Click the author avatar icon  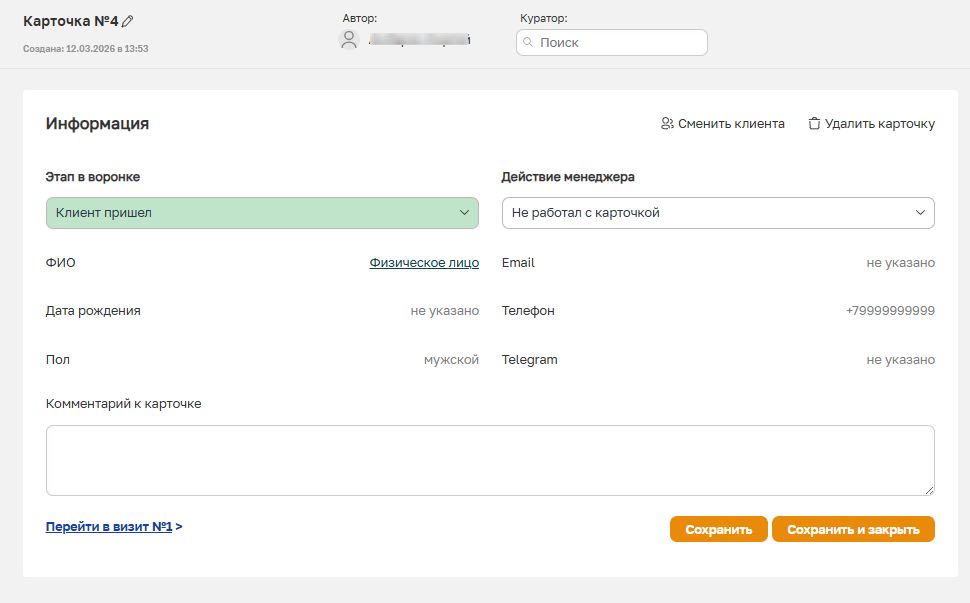pos(349,40)
